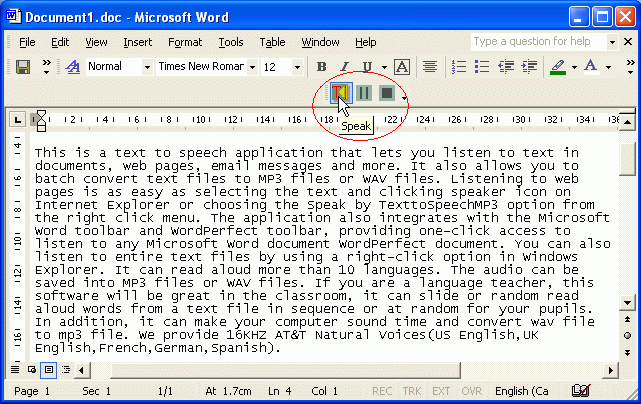Click the Save floppy disk icon
Screen dimensions: 641x404
point(23,67)
